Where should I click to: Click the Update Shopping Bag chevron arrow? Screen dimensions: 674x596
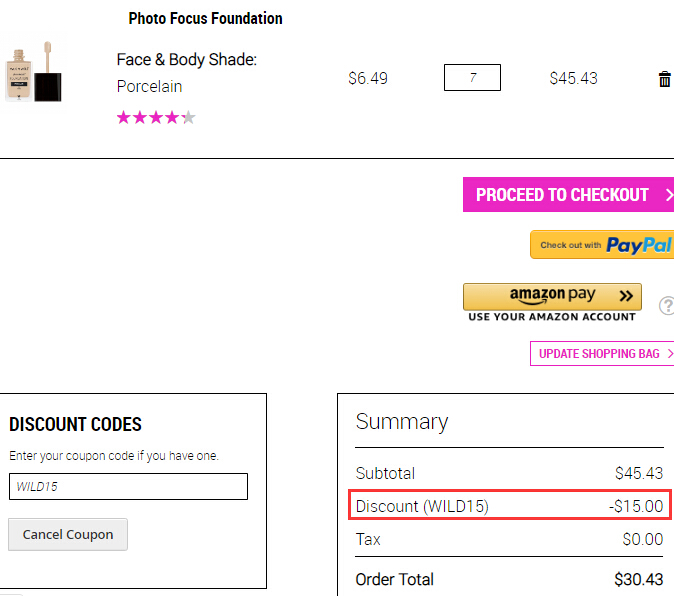pos(670,353)
